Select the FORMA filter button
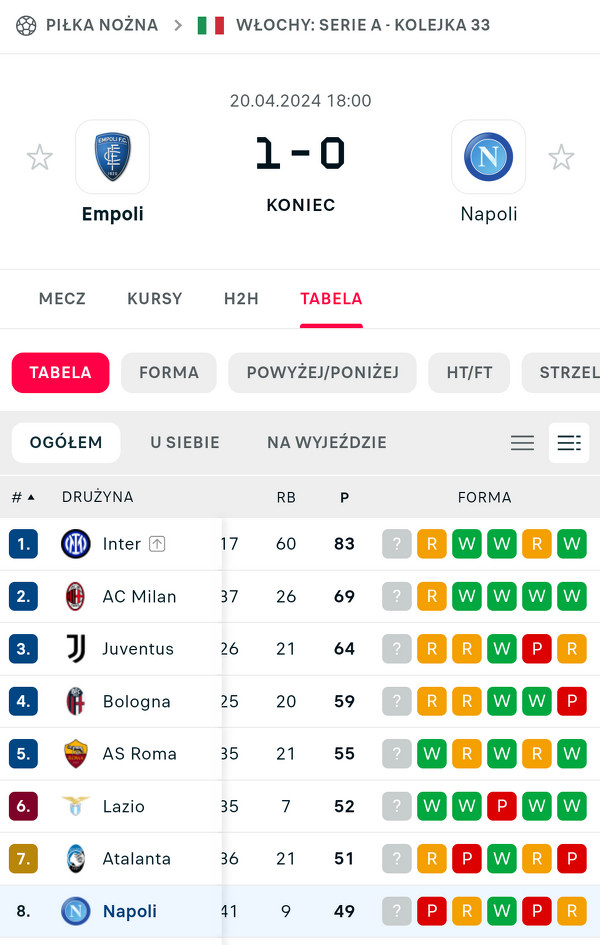Viewport: 600px width, 945px height. pyautogui.click(x=169, y=373)
